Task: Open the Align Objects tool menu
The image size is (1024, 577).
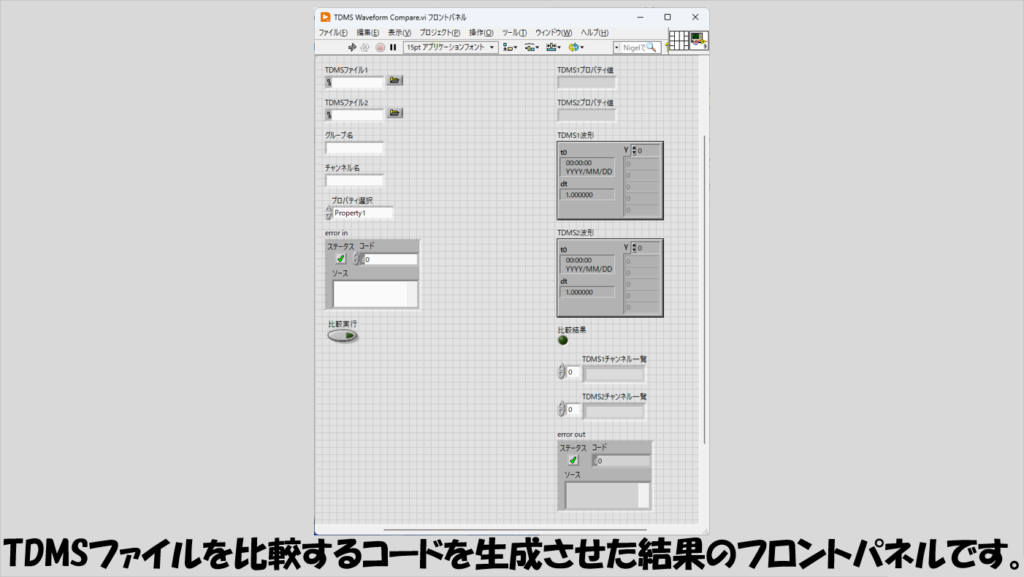Action: tap(510, 48)
